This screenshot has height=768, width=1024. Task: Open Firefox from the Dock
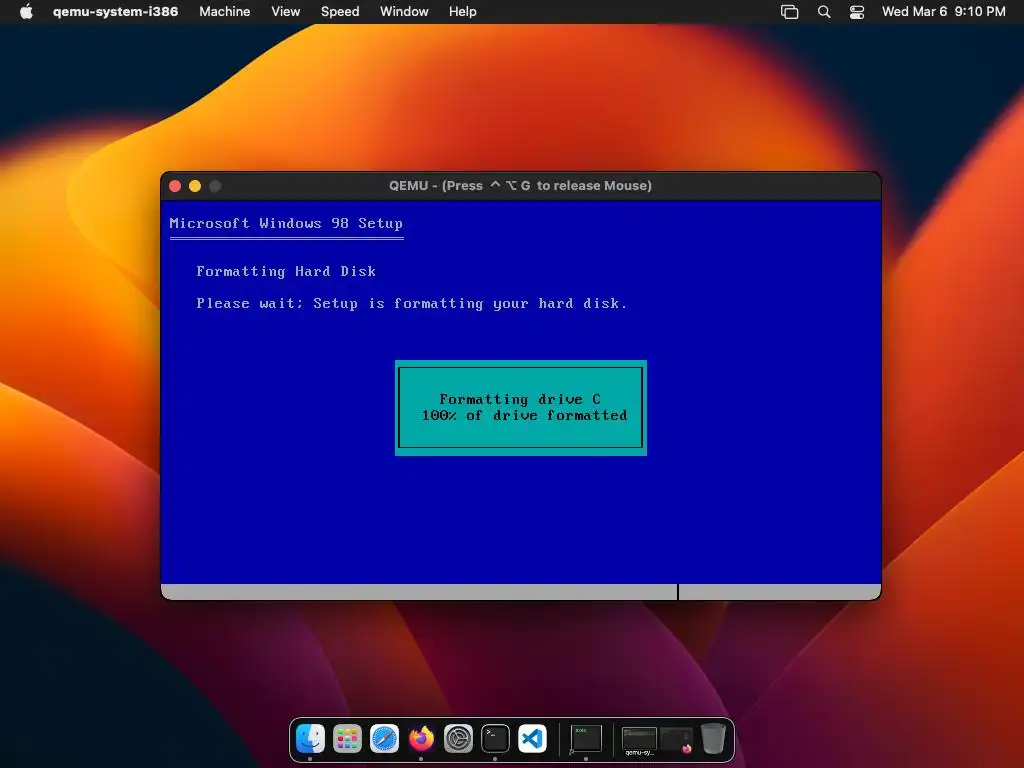(421, 739)
